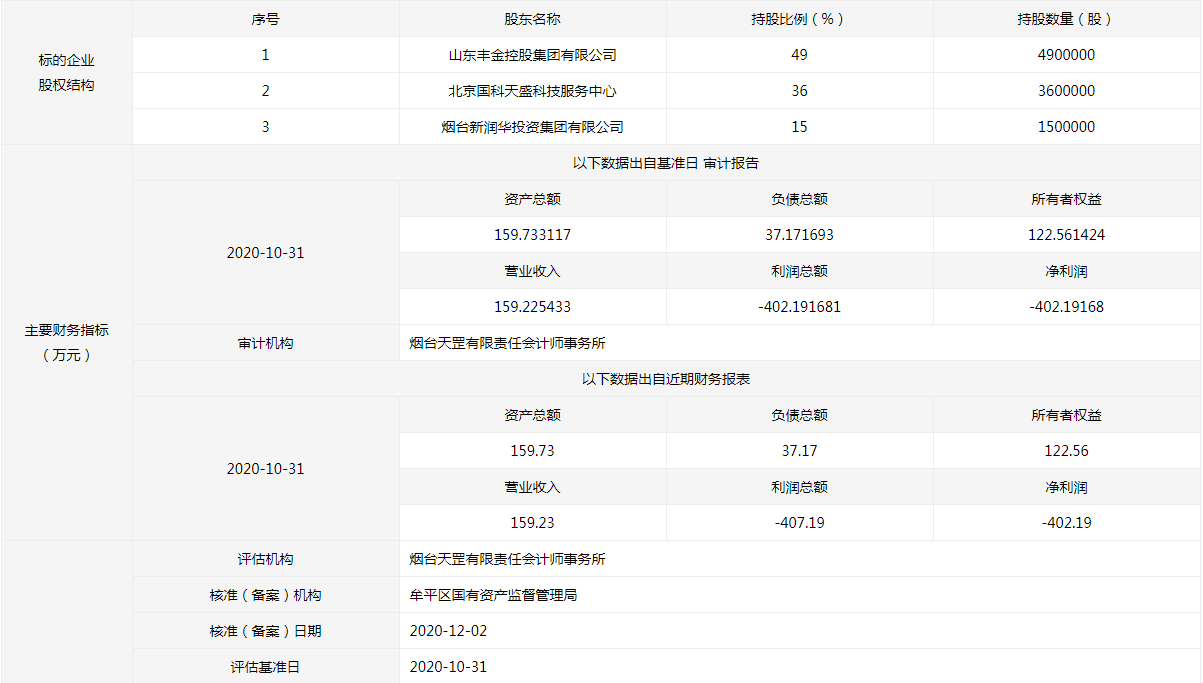The image size is (1203, 683).
Task: Select 营业收入 label above 159.225433
Action: click(532, 271)
